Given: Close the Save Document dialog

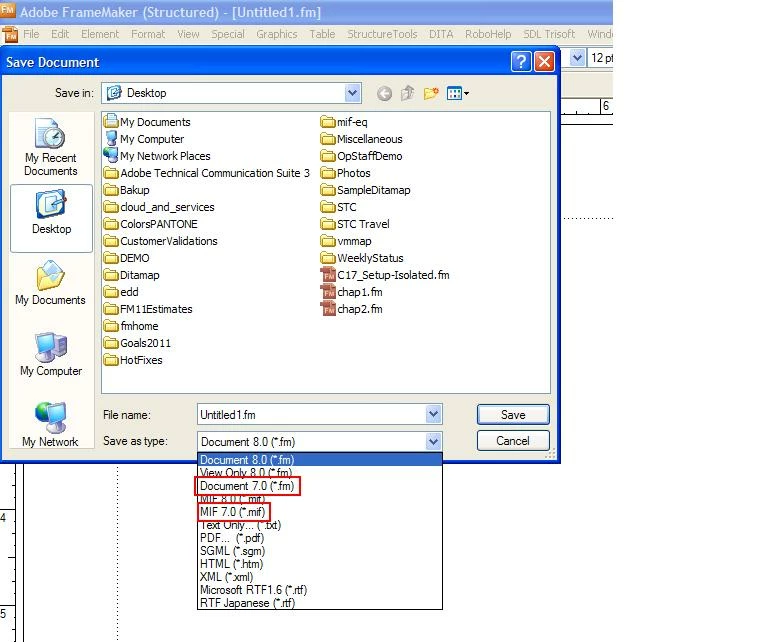Looking at the screenshot, I should click(x=544, y=62).
